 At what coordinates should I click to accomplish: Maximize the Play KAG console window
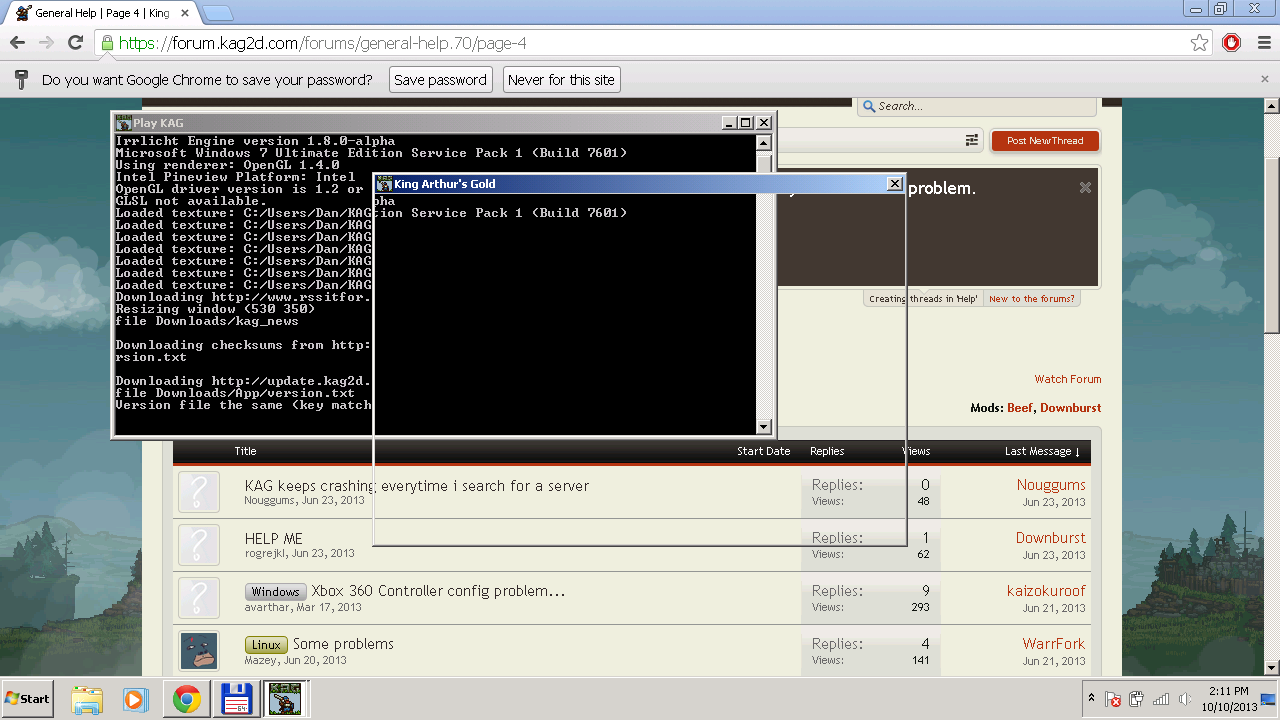click(745, 123)
